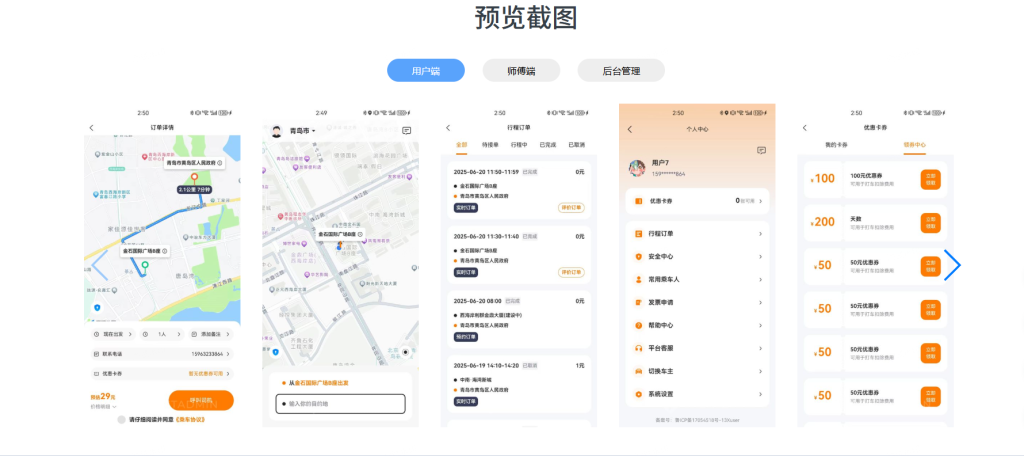Check the 乘车协议 agreement radio button

121,419
